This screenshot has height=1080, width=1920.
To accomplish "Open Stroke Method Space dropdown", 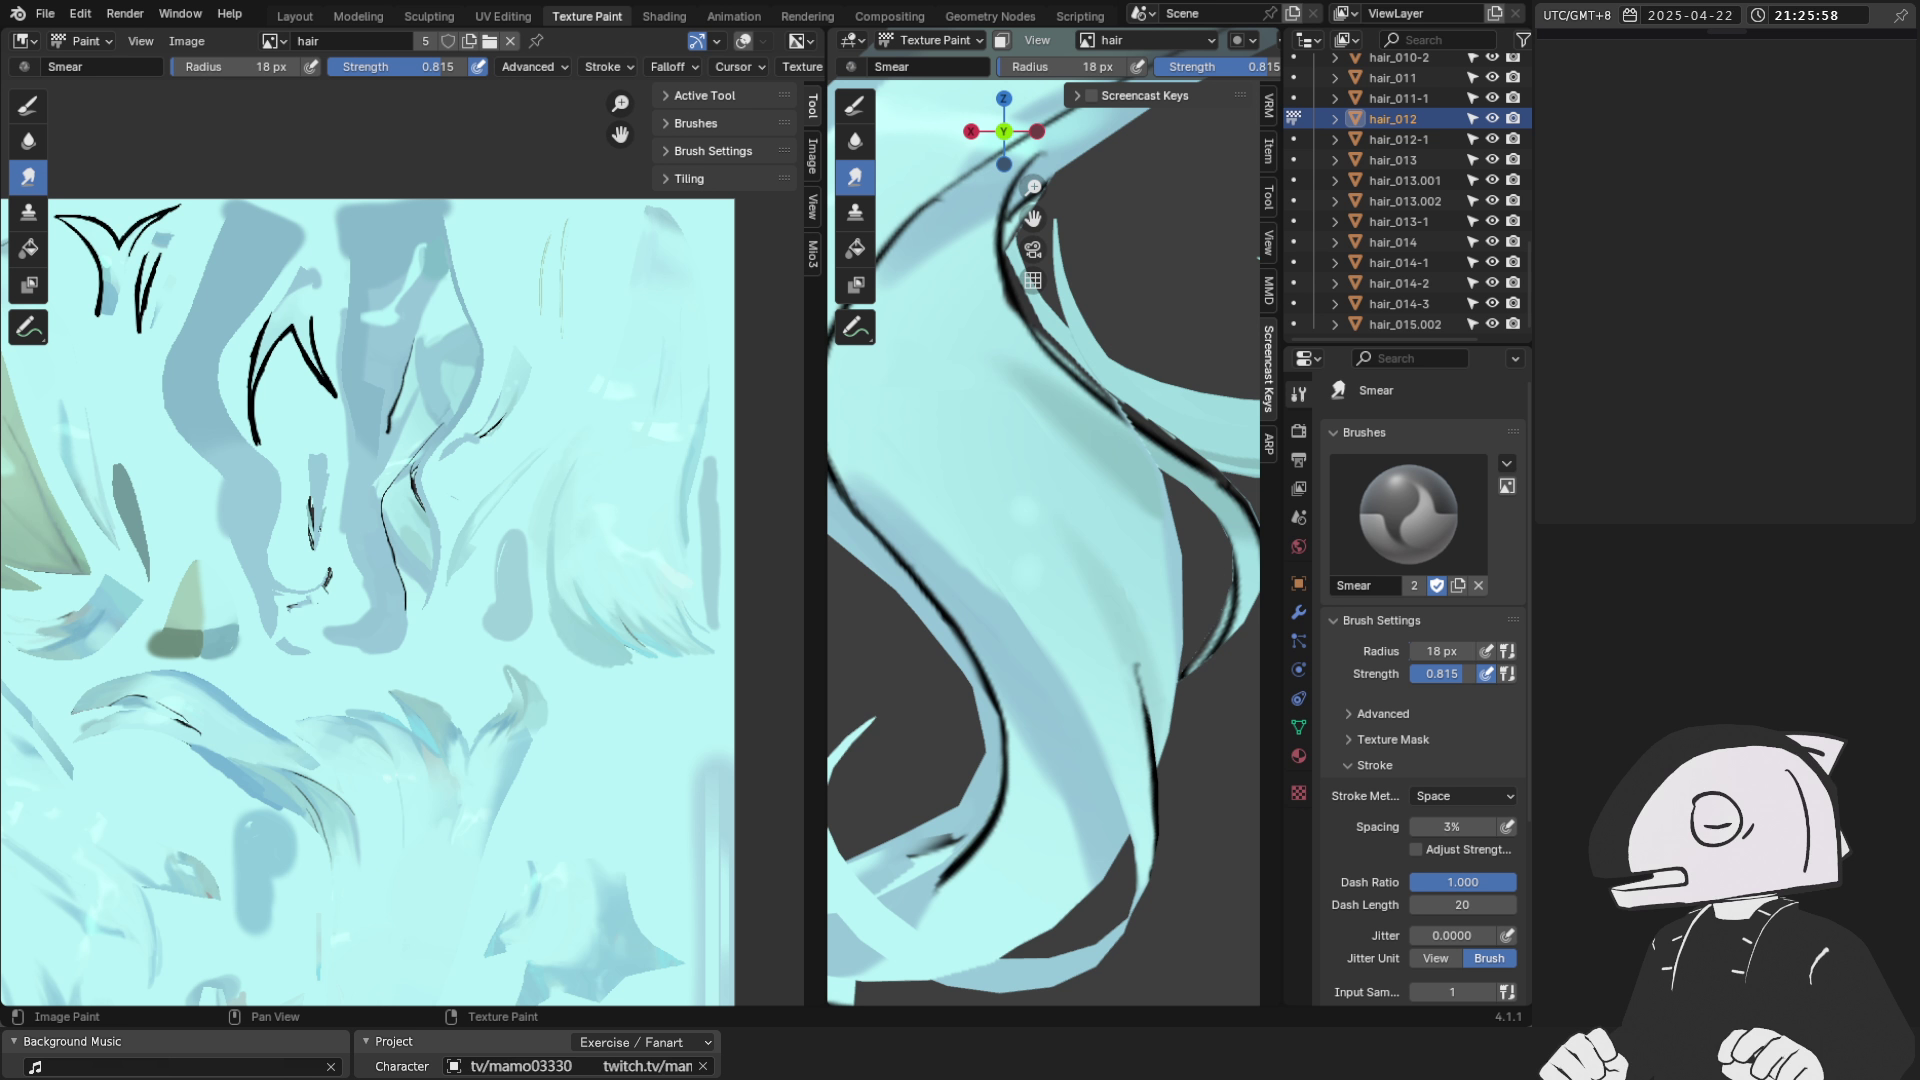I will click(x=1464, y=796).
